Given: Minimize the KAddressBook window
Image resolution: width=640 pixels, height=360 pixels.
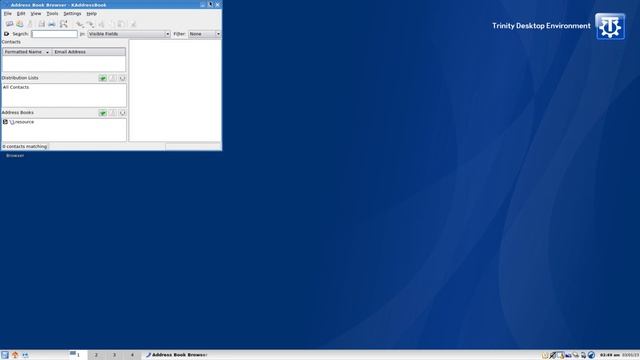Looking at the screenshot, I should [x=202, y=4].
